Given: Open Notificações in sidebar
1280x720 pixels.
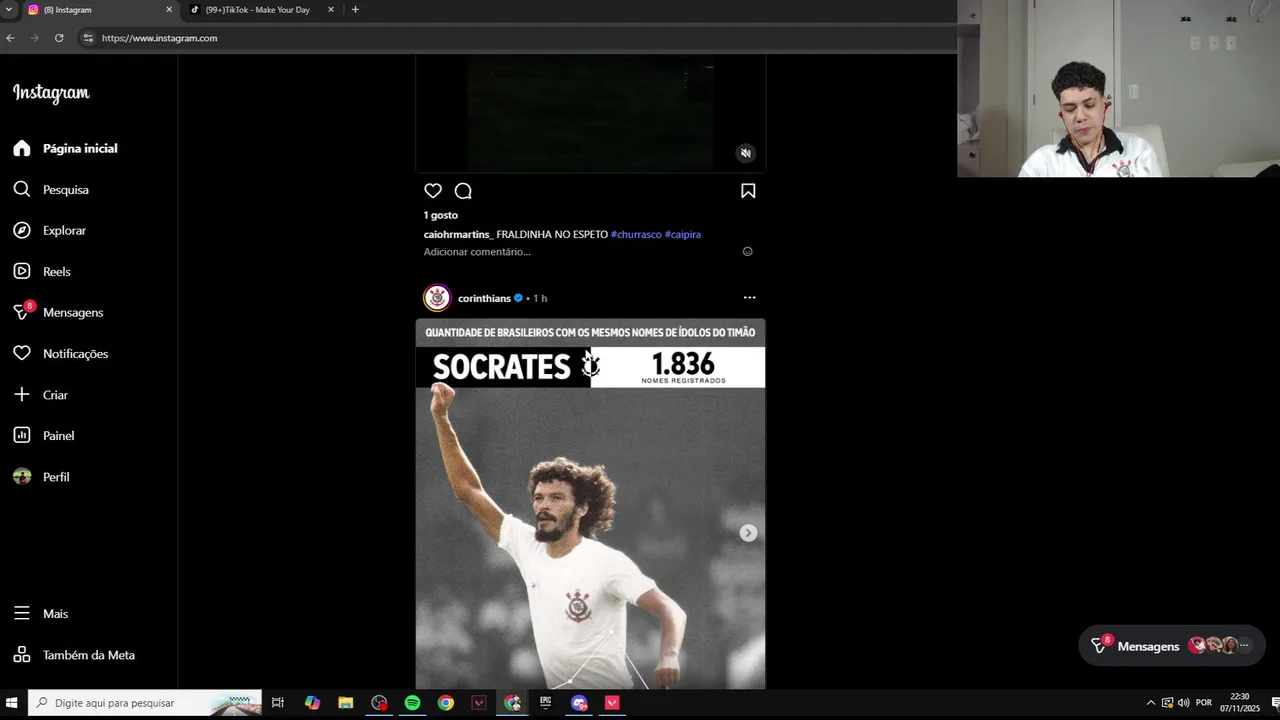Looking at the screenshot, I should pyautogui.click(x=61, y=353).
